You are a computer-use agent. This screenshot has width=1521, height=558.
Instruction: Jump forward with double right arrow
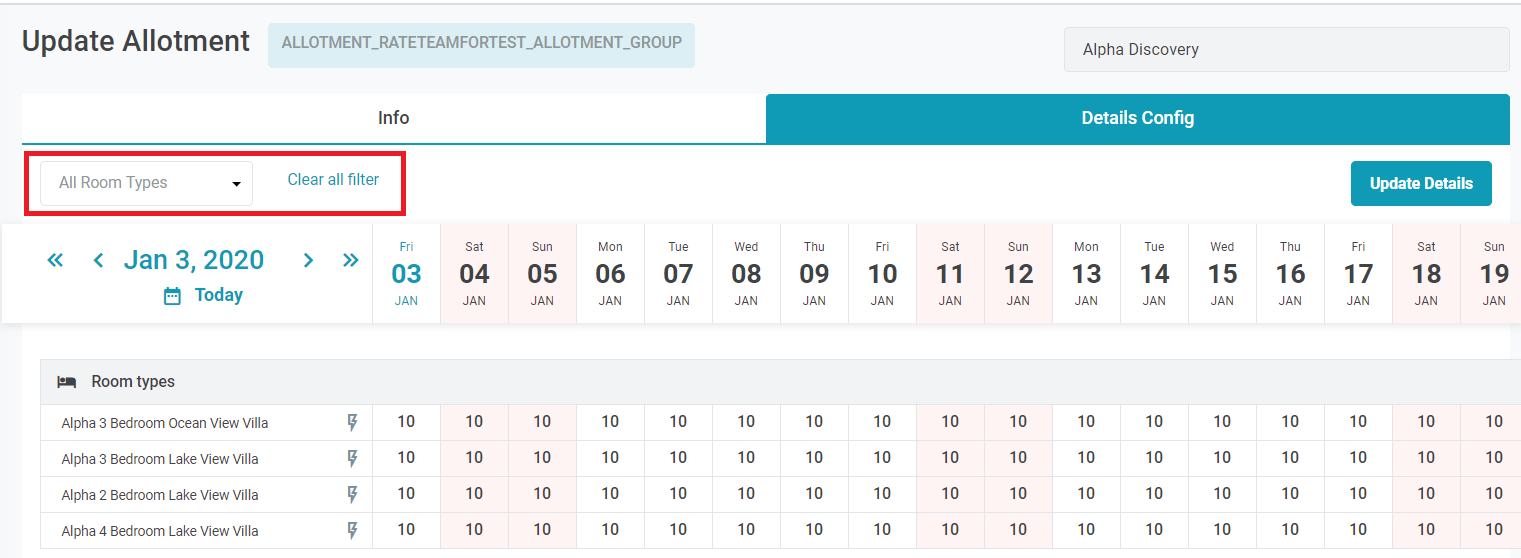point(350,260)
